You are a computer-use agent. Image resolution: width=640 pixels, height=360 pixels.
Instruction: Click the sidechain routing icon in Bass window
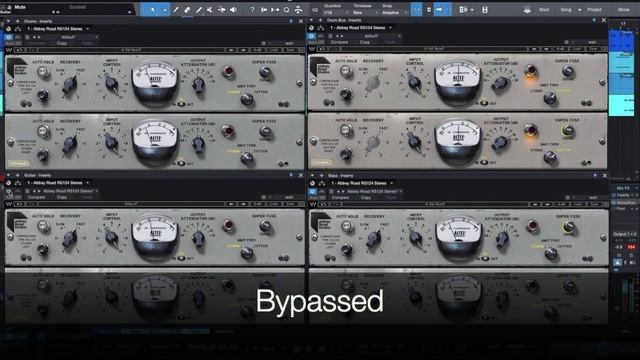click(322, 183)
